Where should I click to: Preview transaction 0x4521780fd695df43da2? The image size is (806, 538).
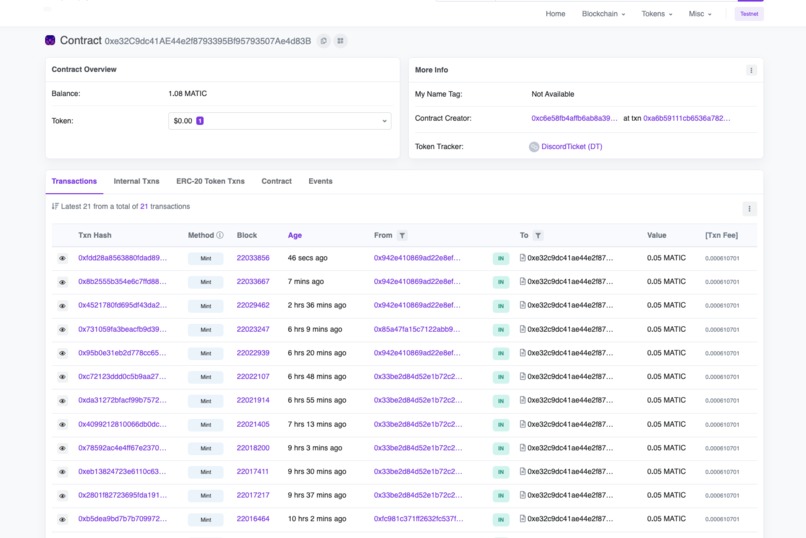(62, 306)
